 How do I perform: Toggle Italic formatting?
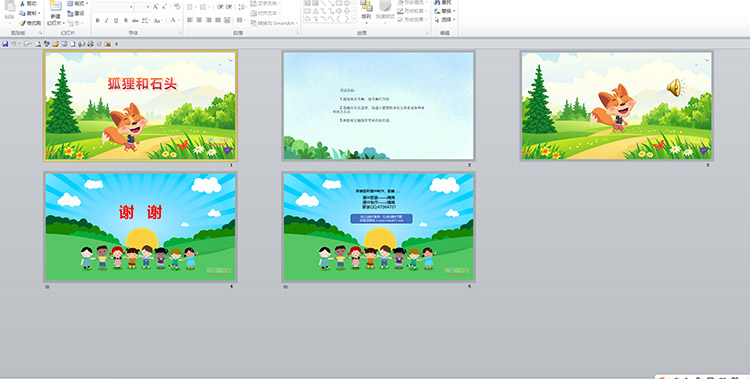(x=107, y=20)
